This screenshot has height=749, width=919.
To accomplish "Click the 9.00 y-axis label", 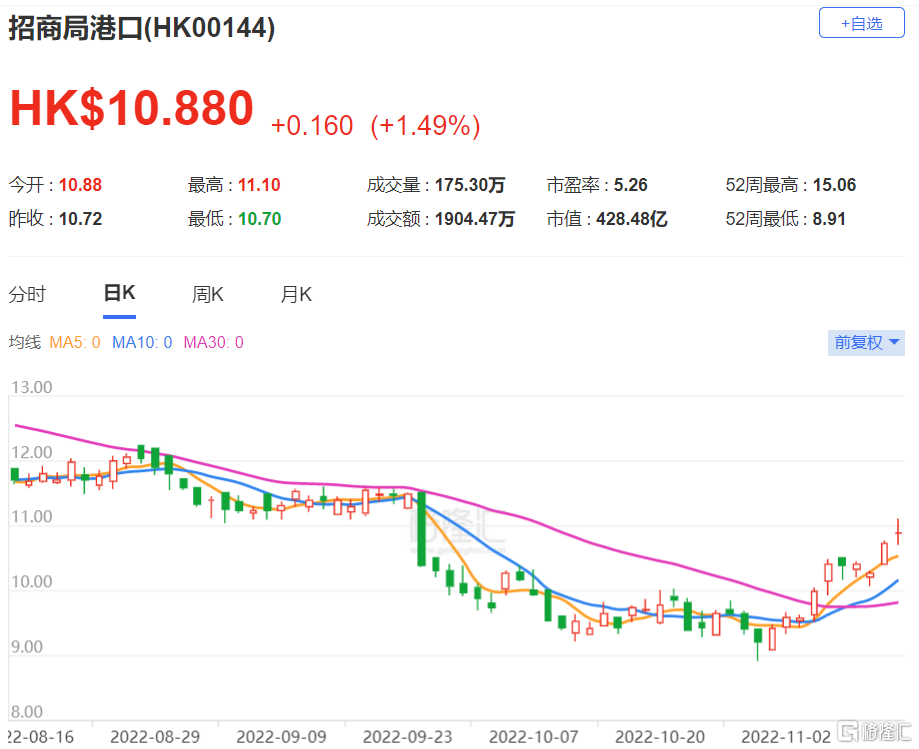I will click(27, 647).
